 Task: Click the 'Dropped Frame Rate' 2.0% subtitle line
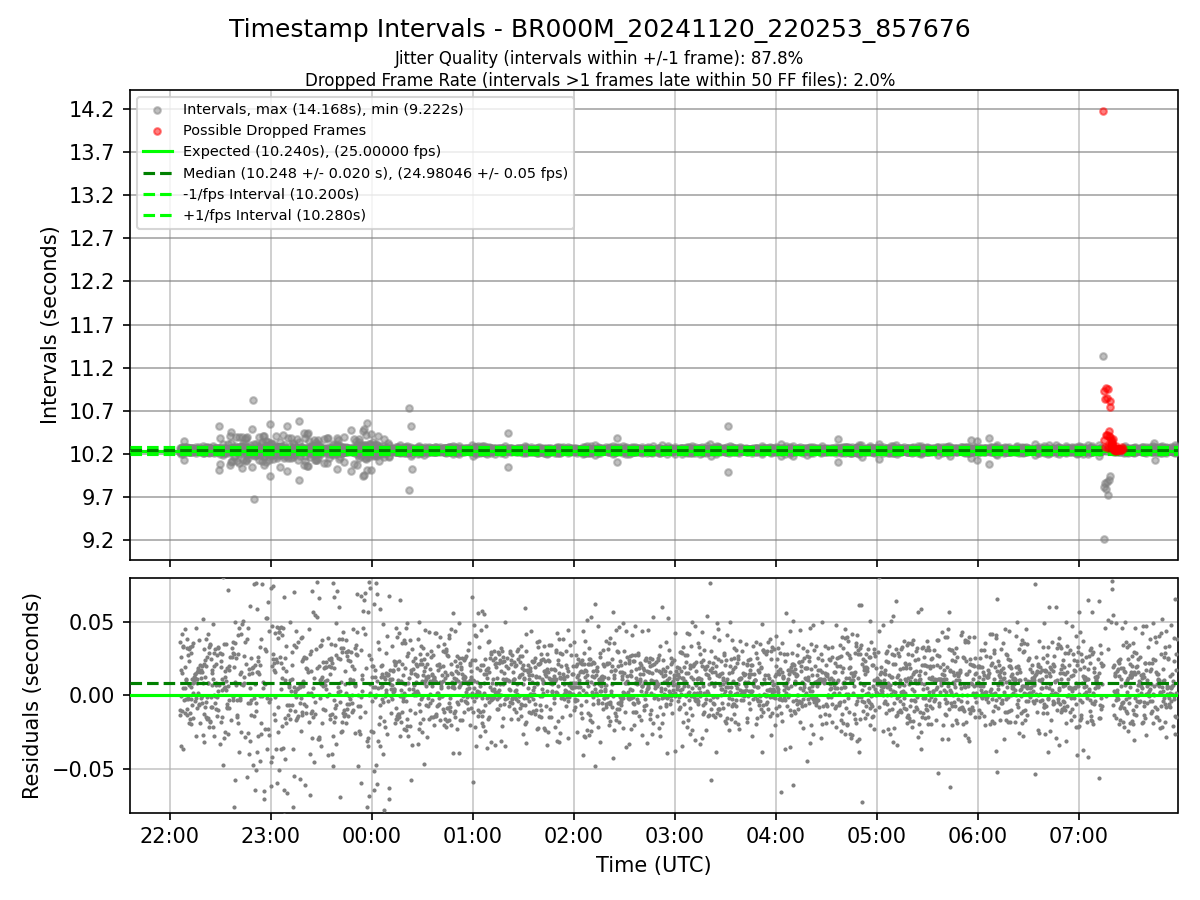tap(599, 80)
